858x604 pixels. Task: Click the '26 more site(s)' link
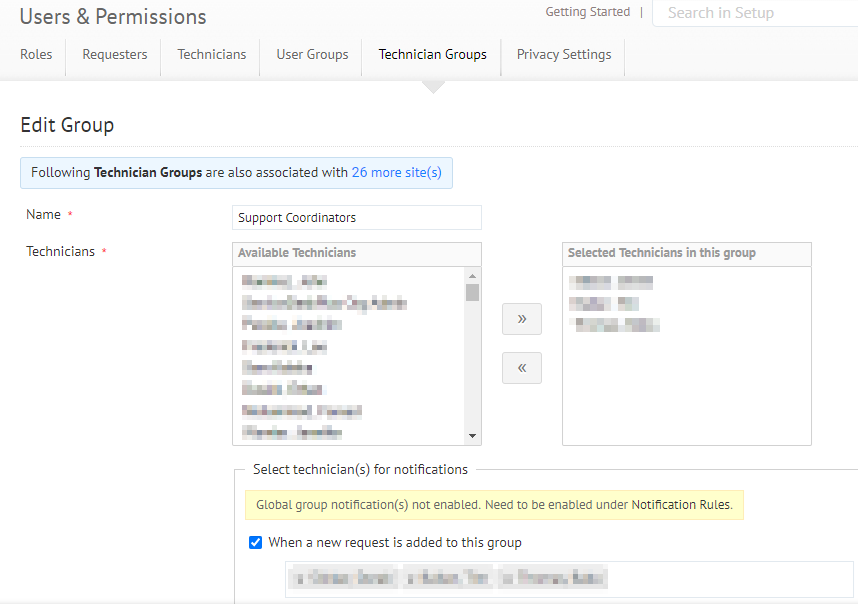396,172
